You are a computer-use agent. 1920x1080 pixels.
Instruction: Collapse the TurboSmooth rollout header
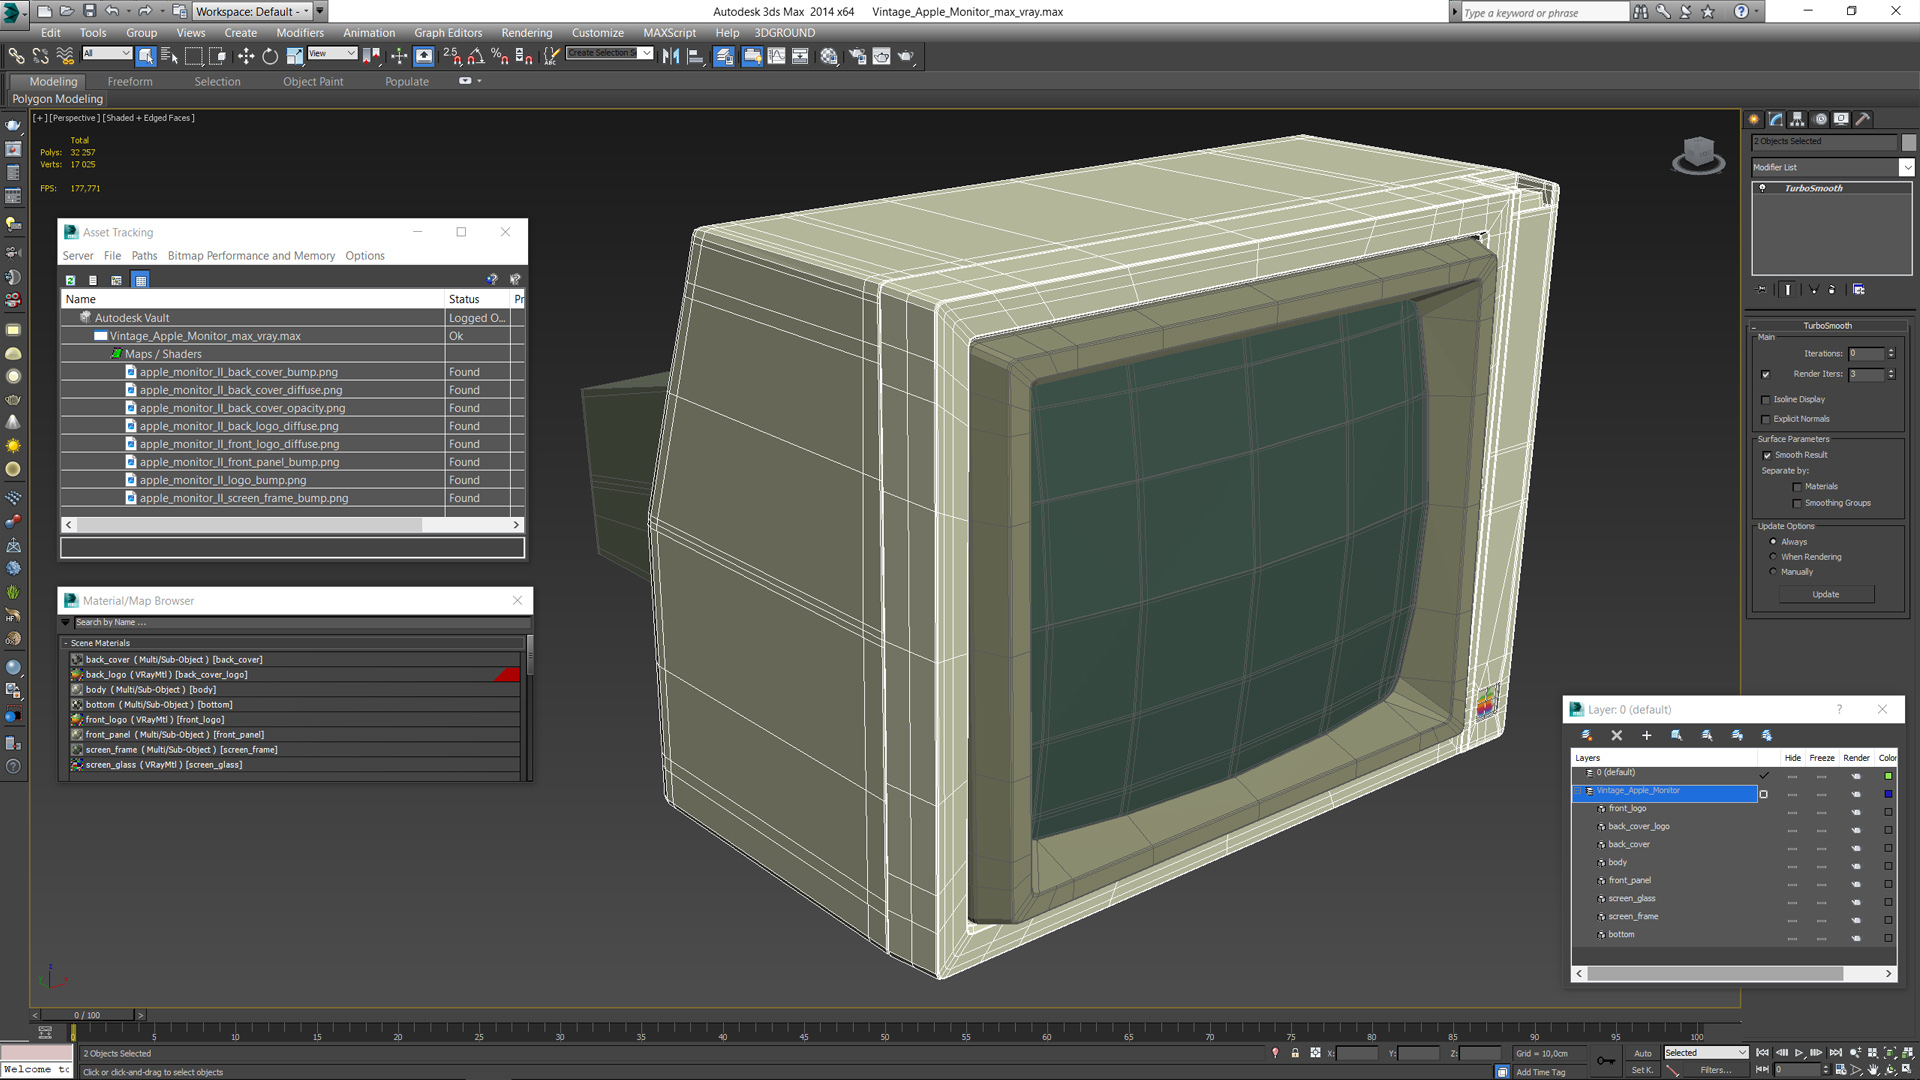1827,326
